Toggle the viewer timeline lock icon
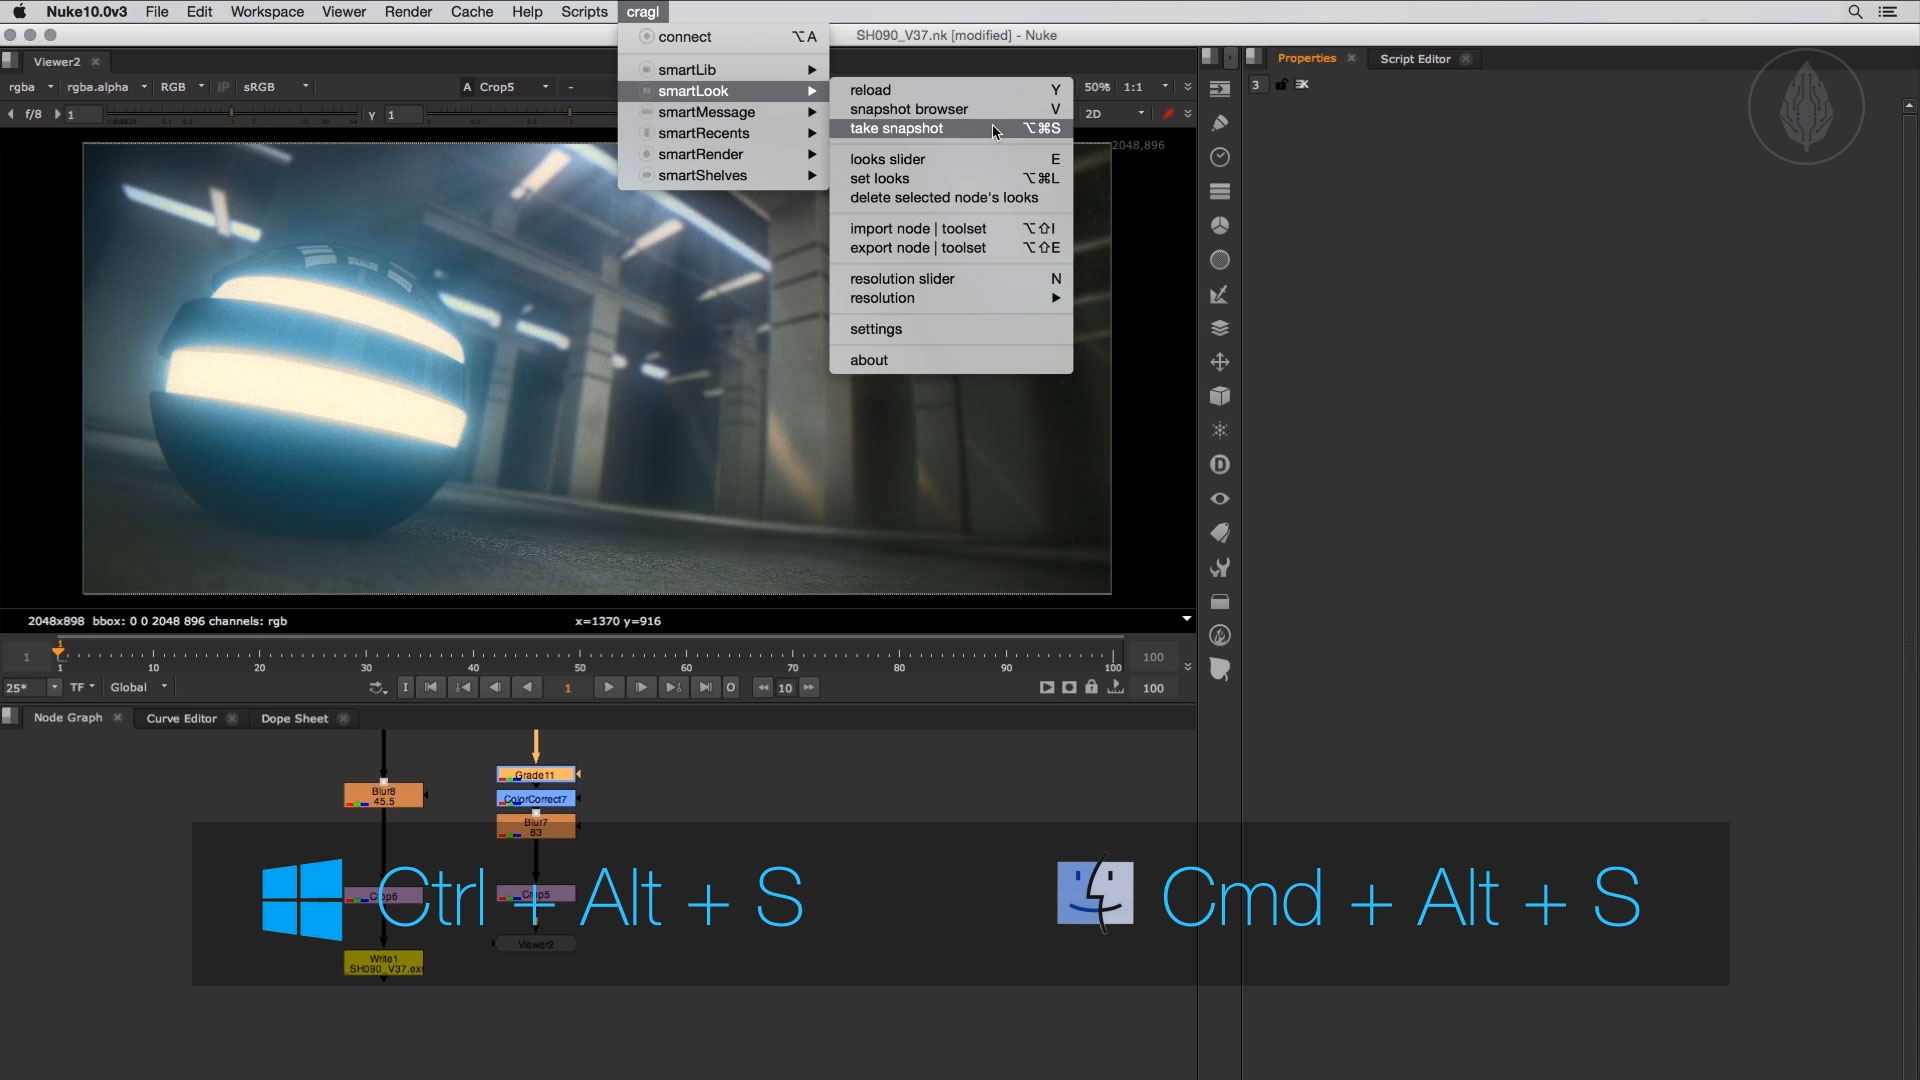This screenshot has height=1080, width=1920. tap(1092, 687)
